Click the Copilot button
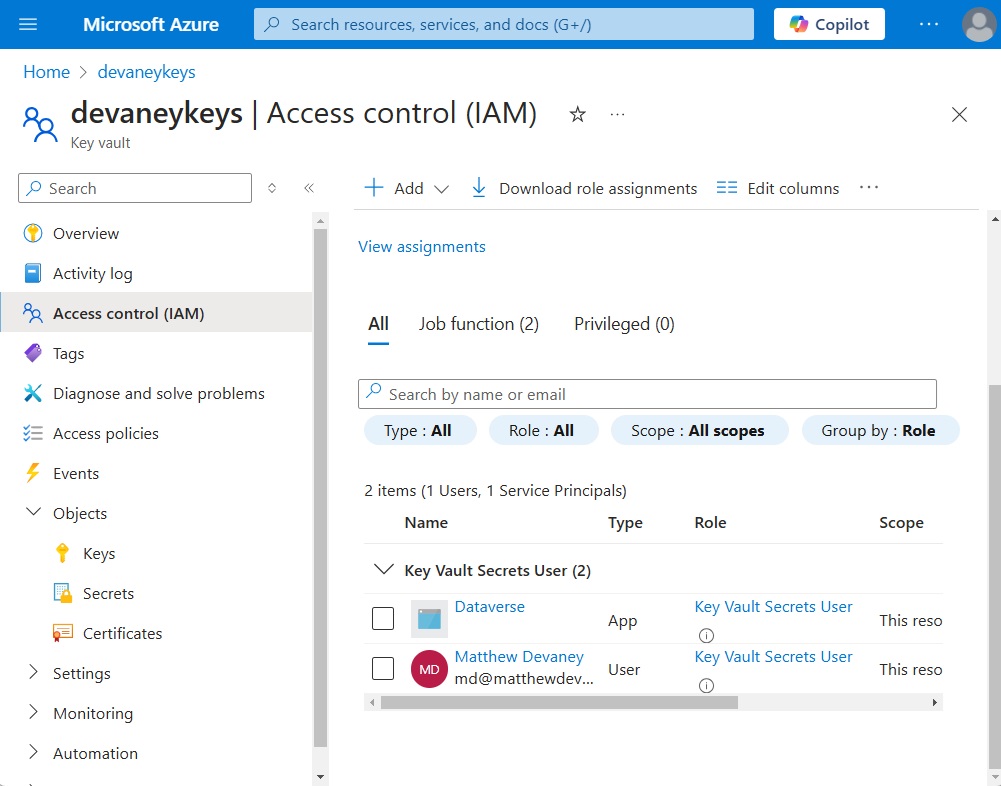Viewport: 1001px width, 786px height. (829, 24)
